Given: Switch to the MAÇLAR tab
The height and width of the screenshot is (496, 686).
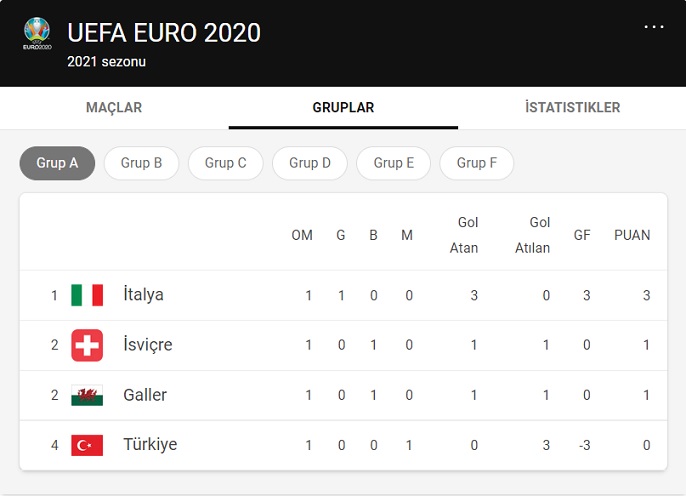Looking at the screenshot, I should point(114,108).
